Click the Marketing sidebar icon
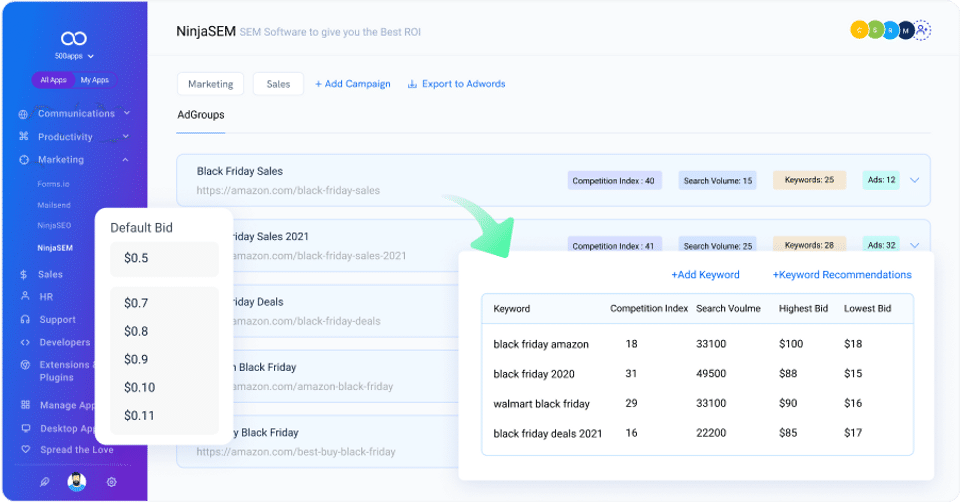 pyautogui.click(x=24, y=160)
